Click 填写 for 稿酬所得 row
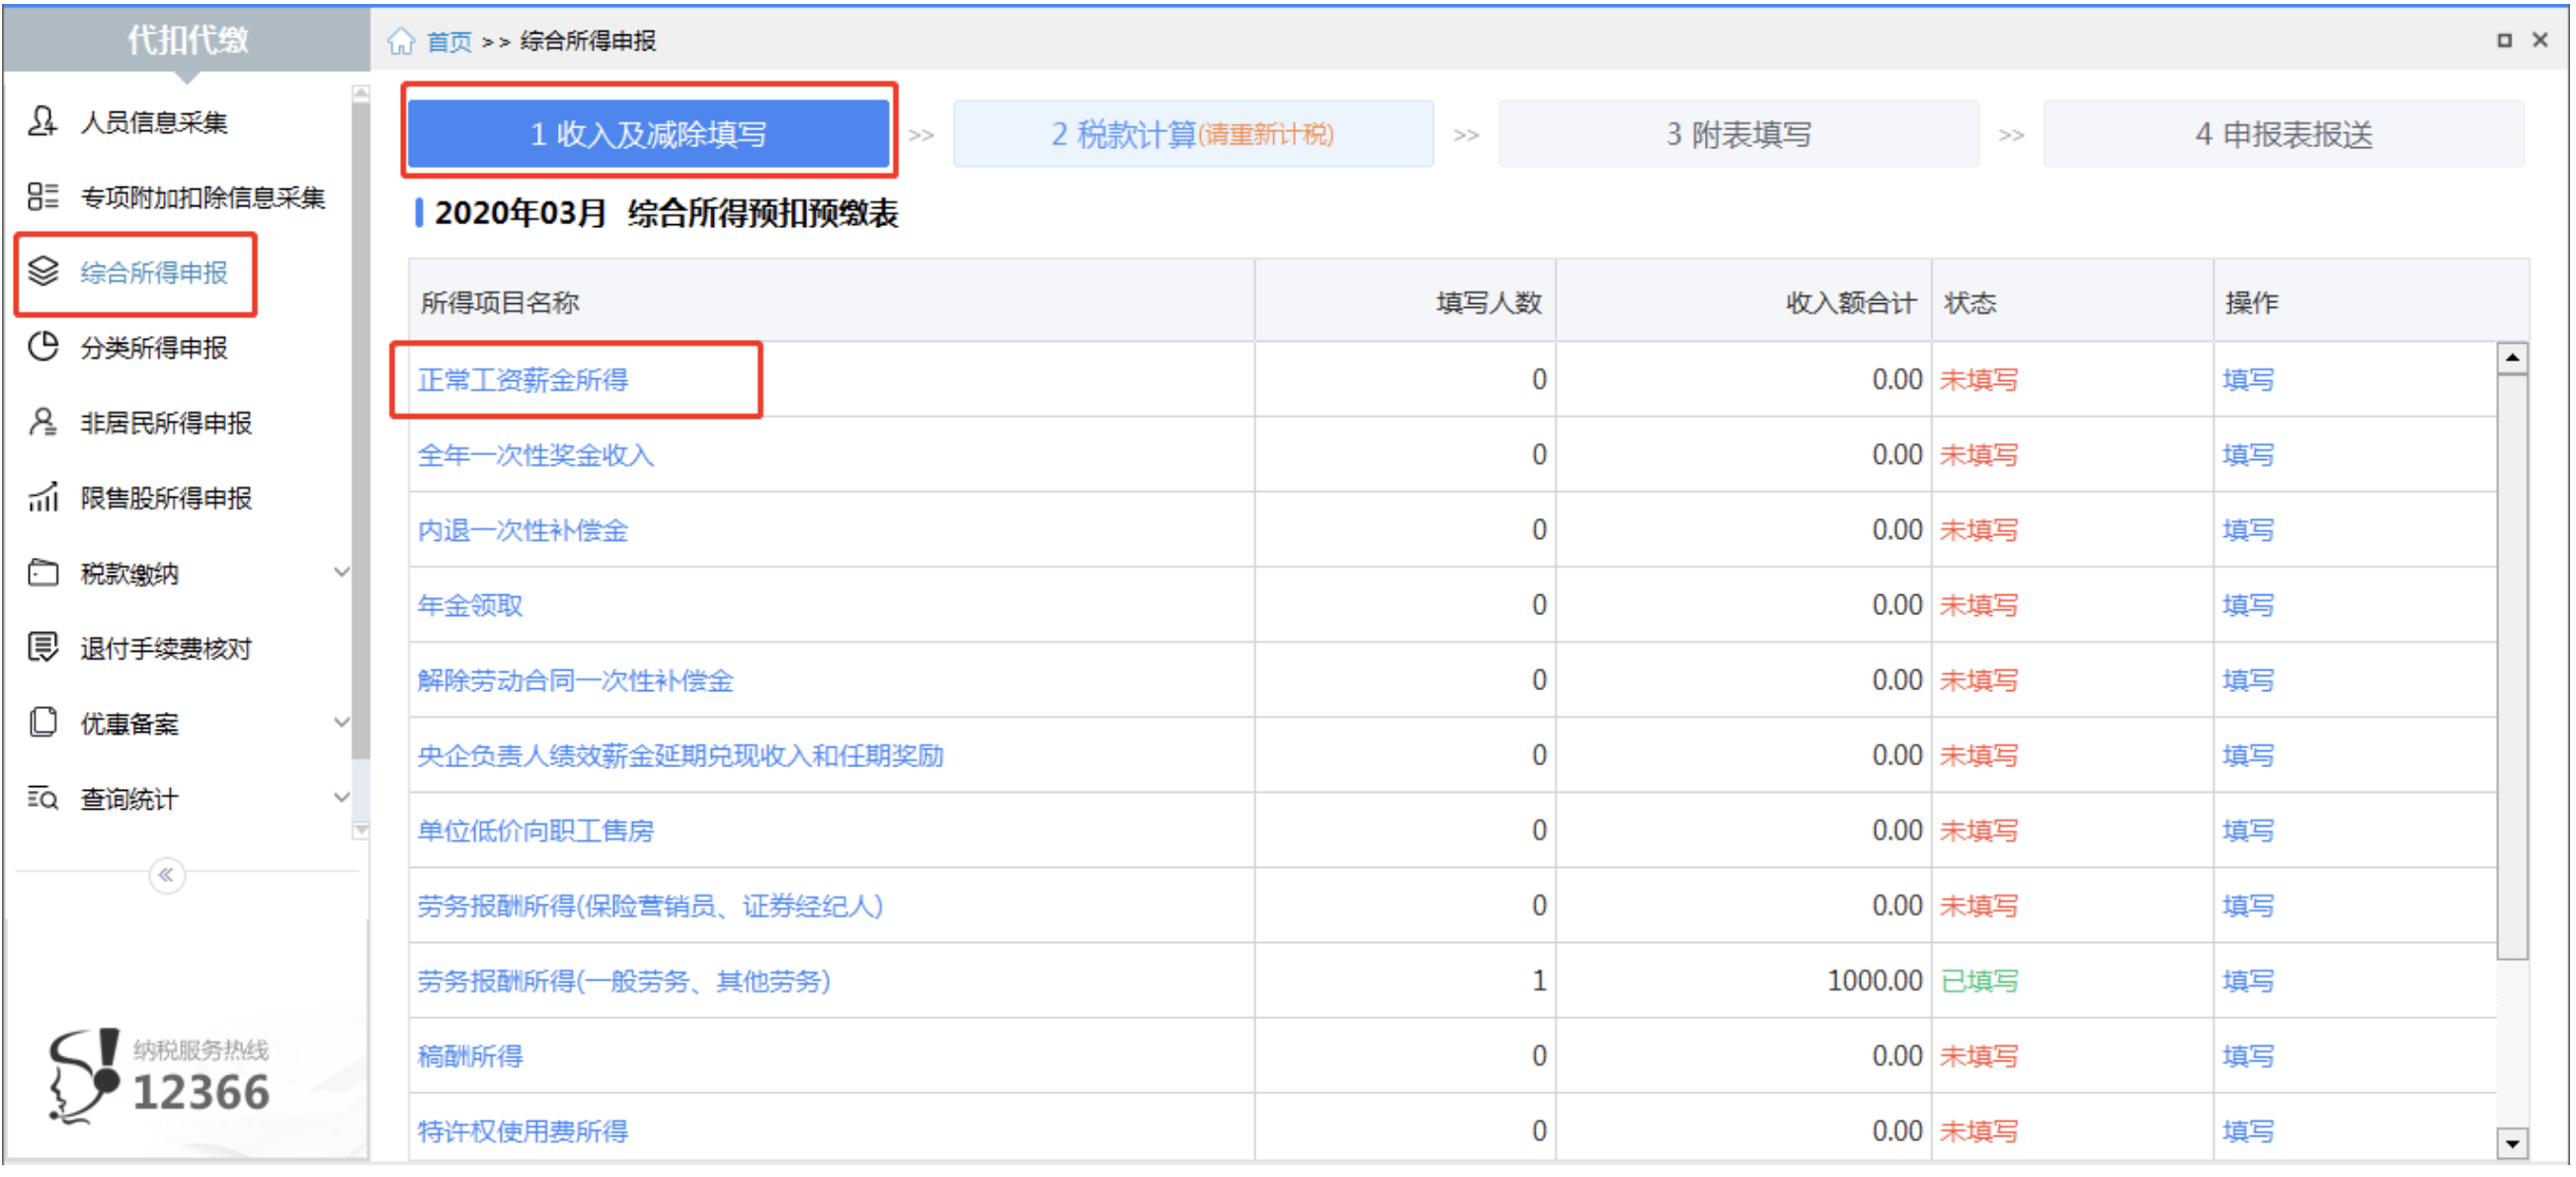 click(2248, 1055)
